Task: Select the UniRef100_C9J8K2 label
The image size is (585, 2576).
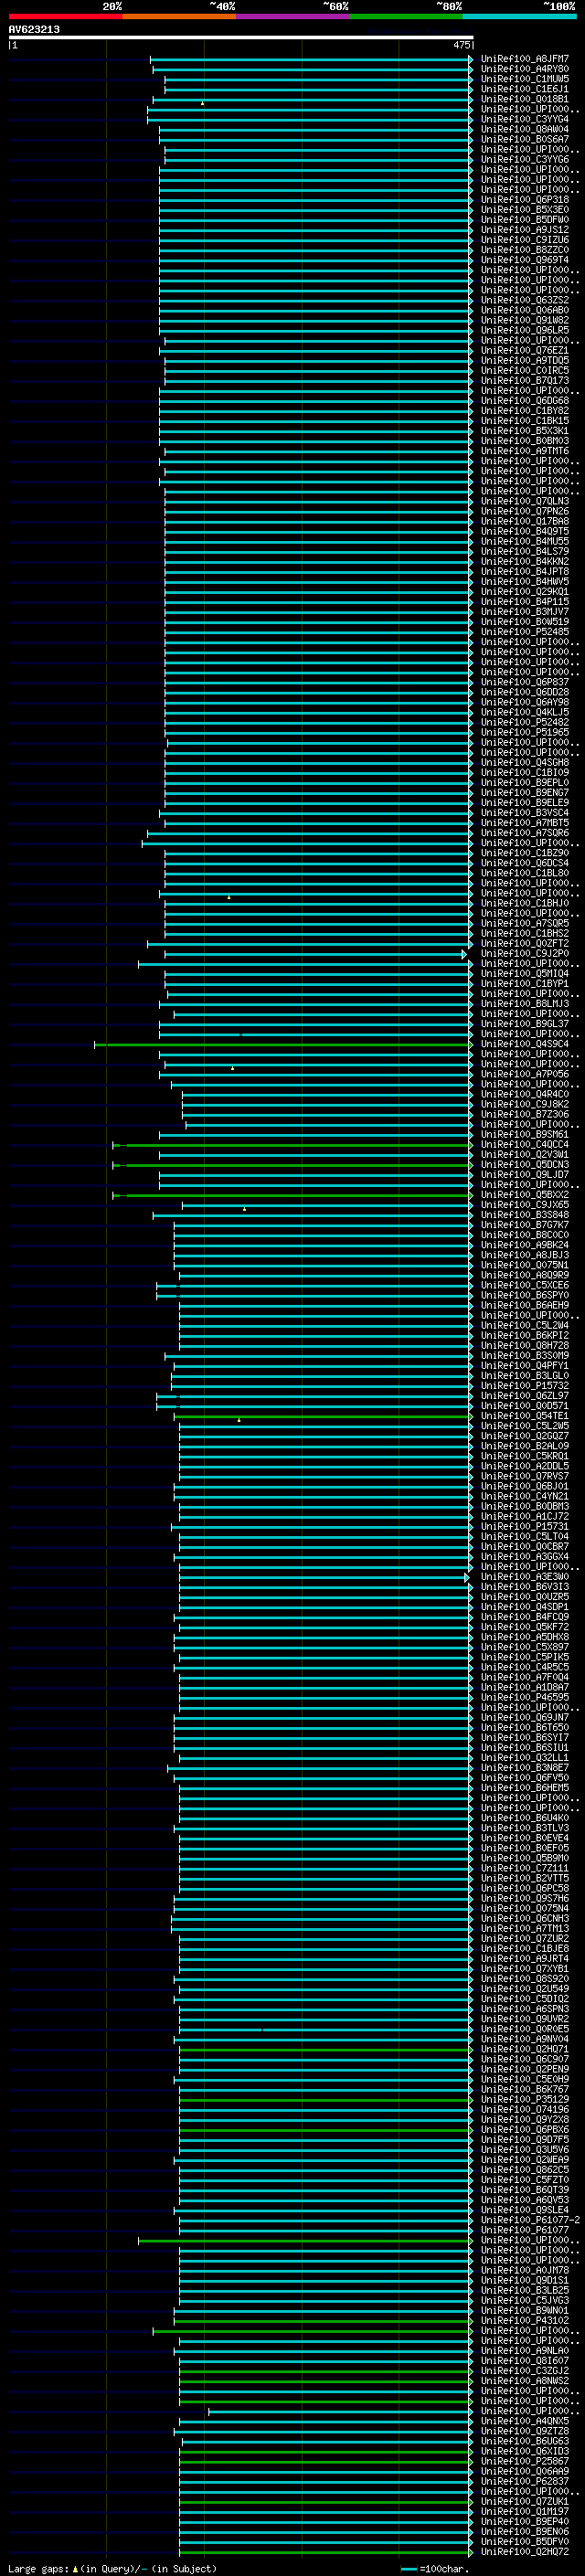Action: coord(525,1104)
